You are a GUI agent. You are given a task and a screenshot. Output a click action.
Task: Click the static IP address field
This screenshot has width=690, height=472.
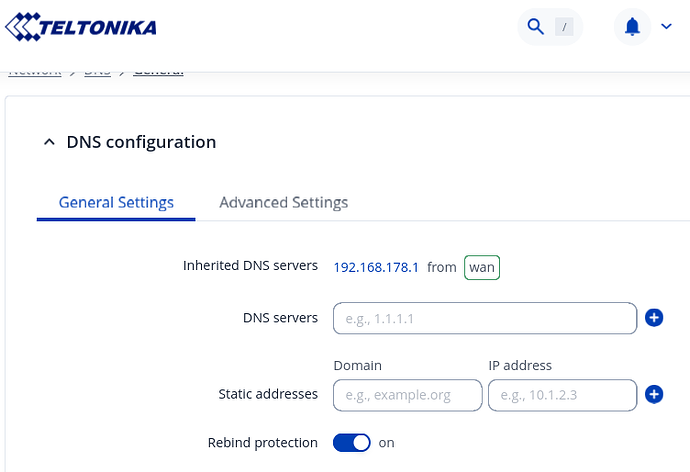click(x=561, y=395)
